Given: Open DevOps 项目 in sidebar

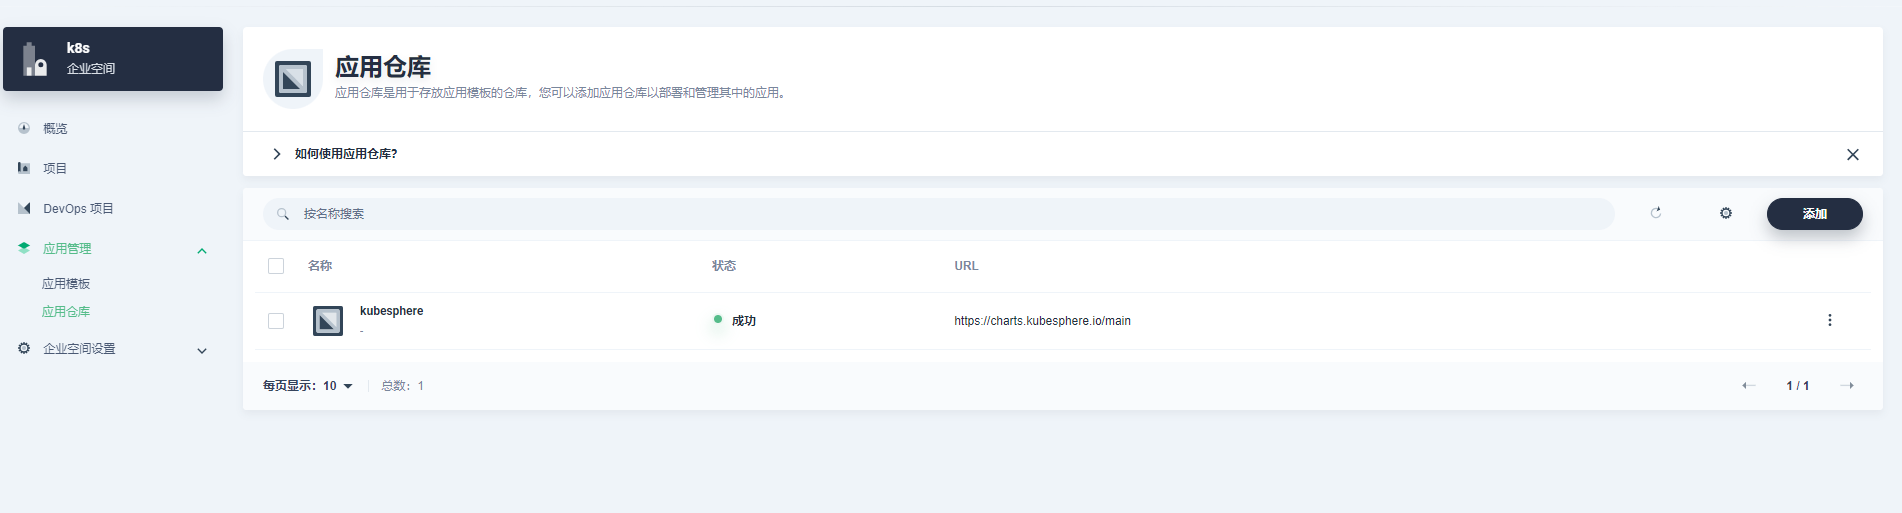Looking at the screenshot, I should click(x=78, y=208).
